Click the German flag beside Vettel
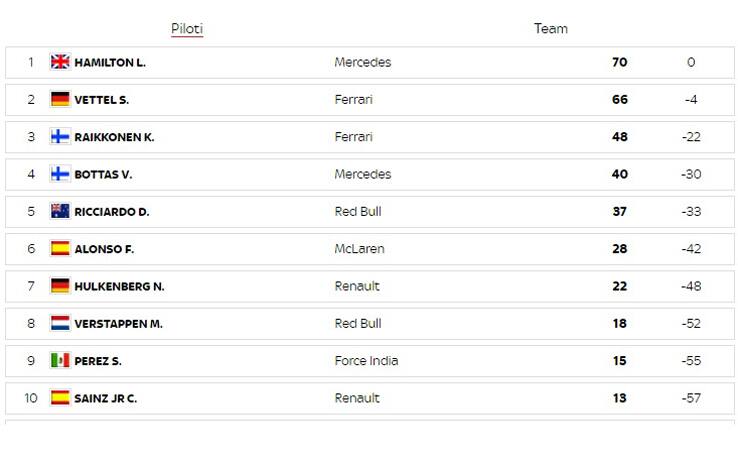Image resolution: width=738 pixels, height=462 pixels. 60,99
